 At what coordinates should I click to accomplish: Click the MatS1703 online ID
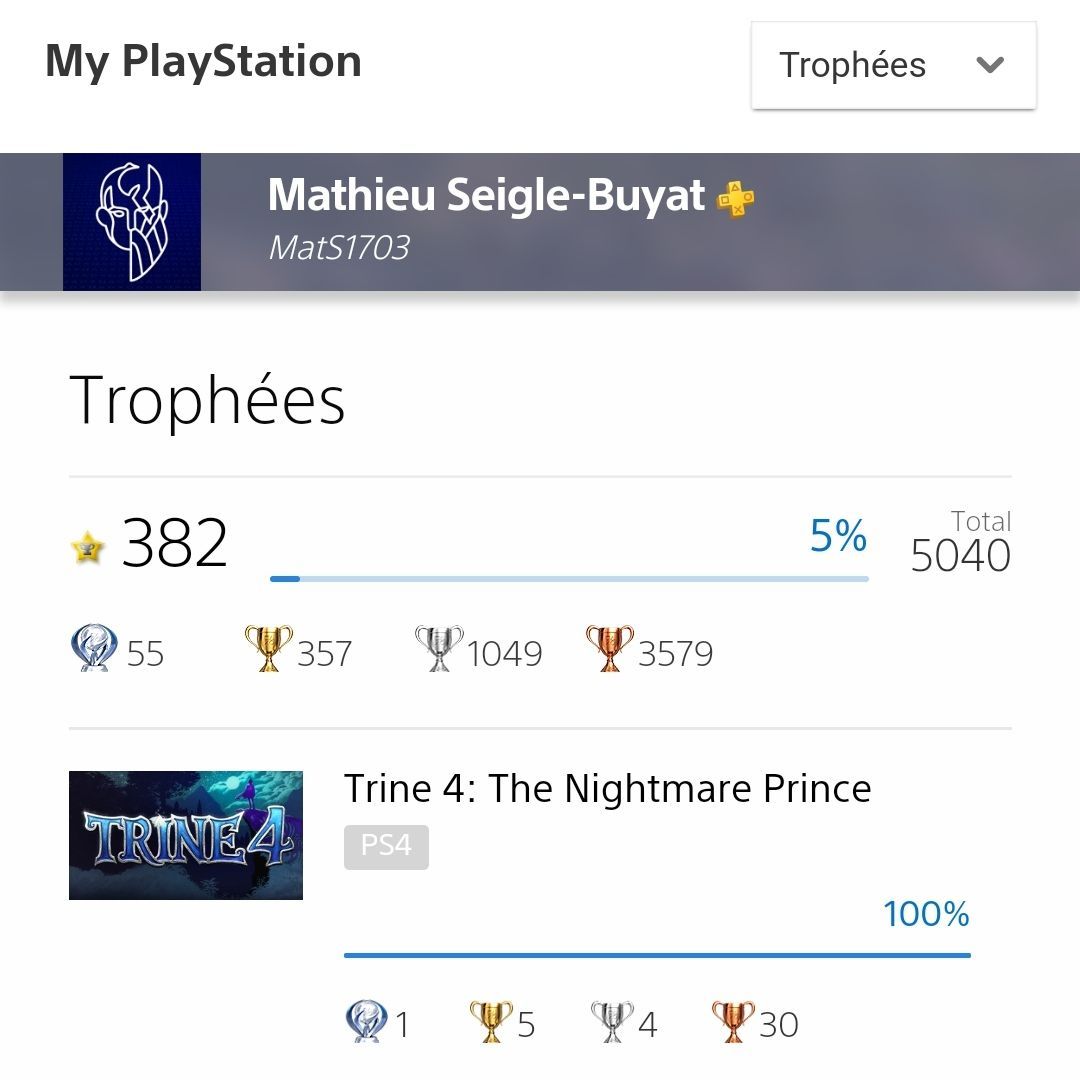pyautogui.click(x=339, y=247)
